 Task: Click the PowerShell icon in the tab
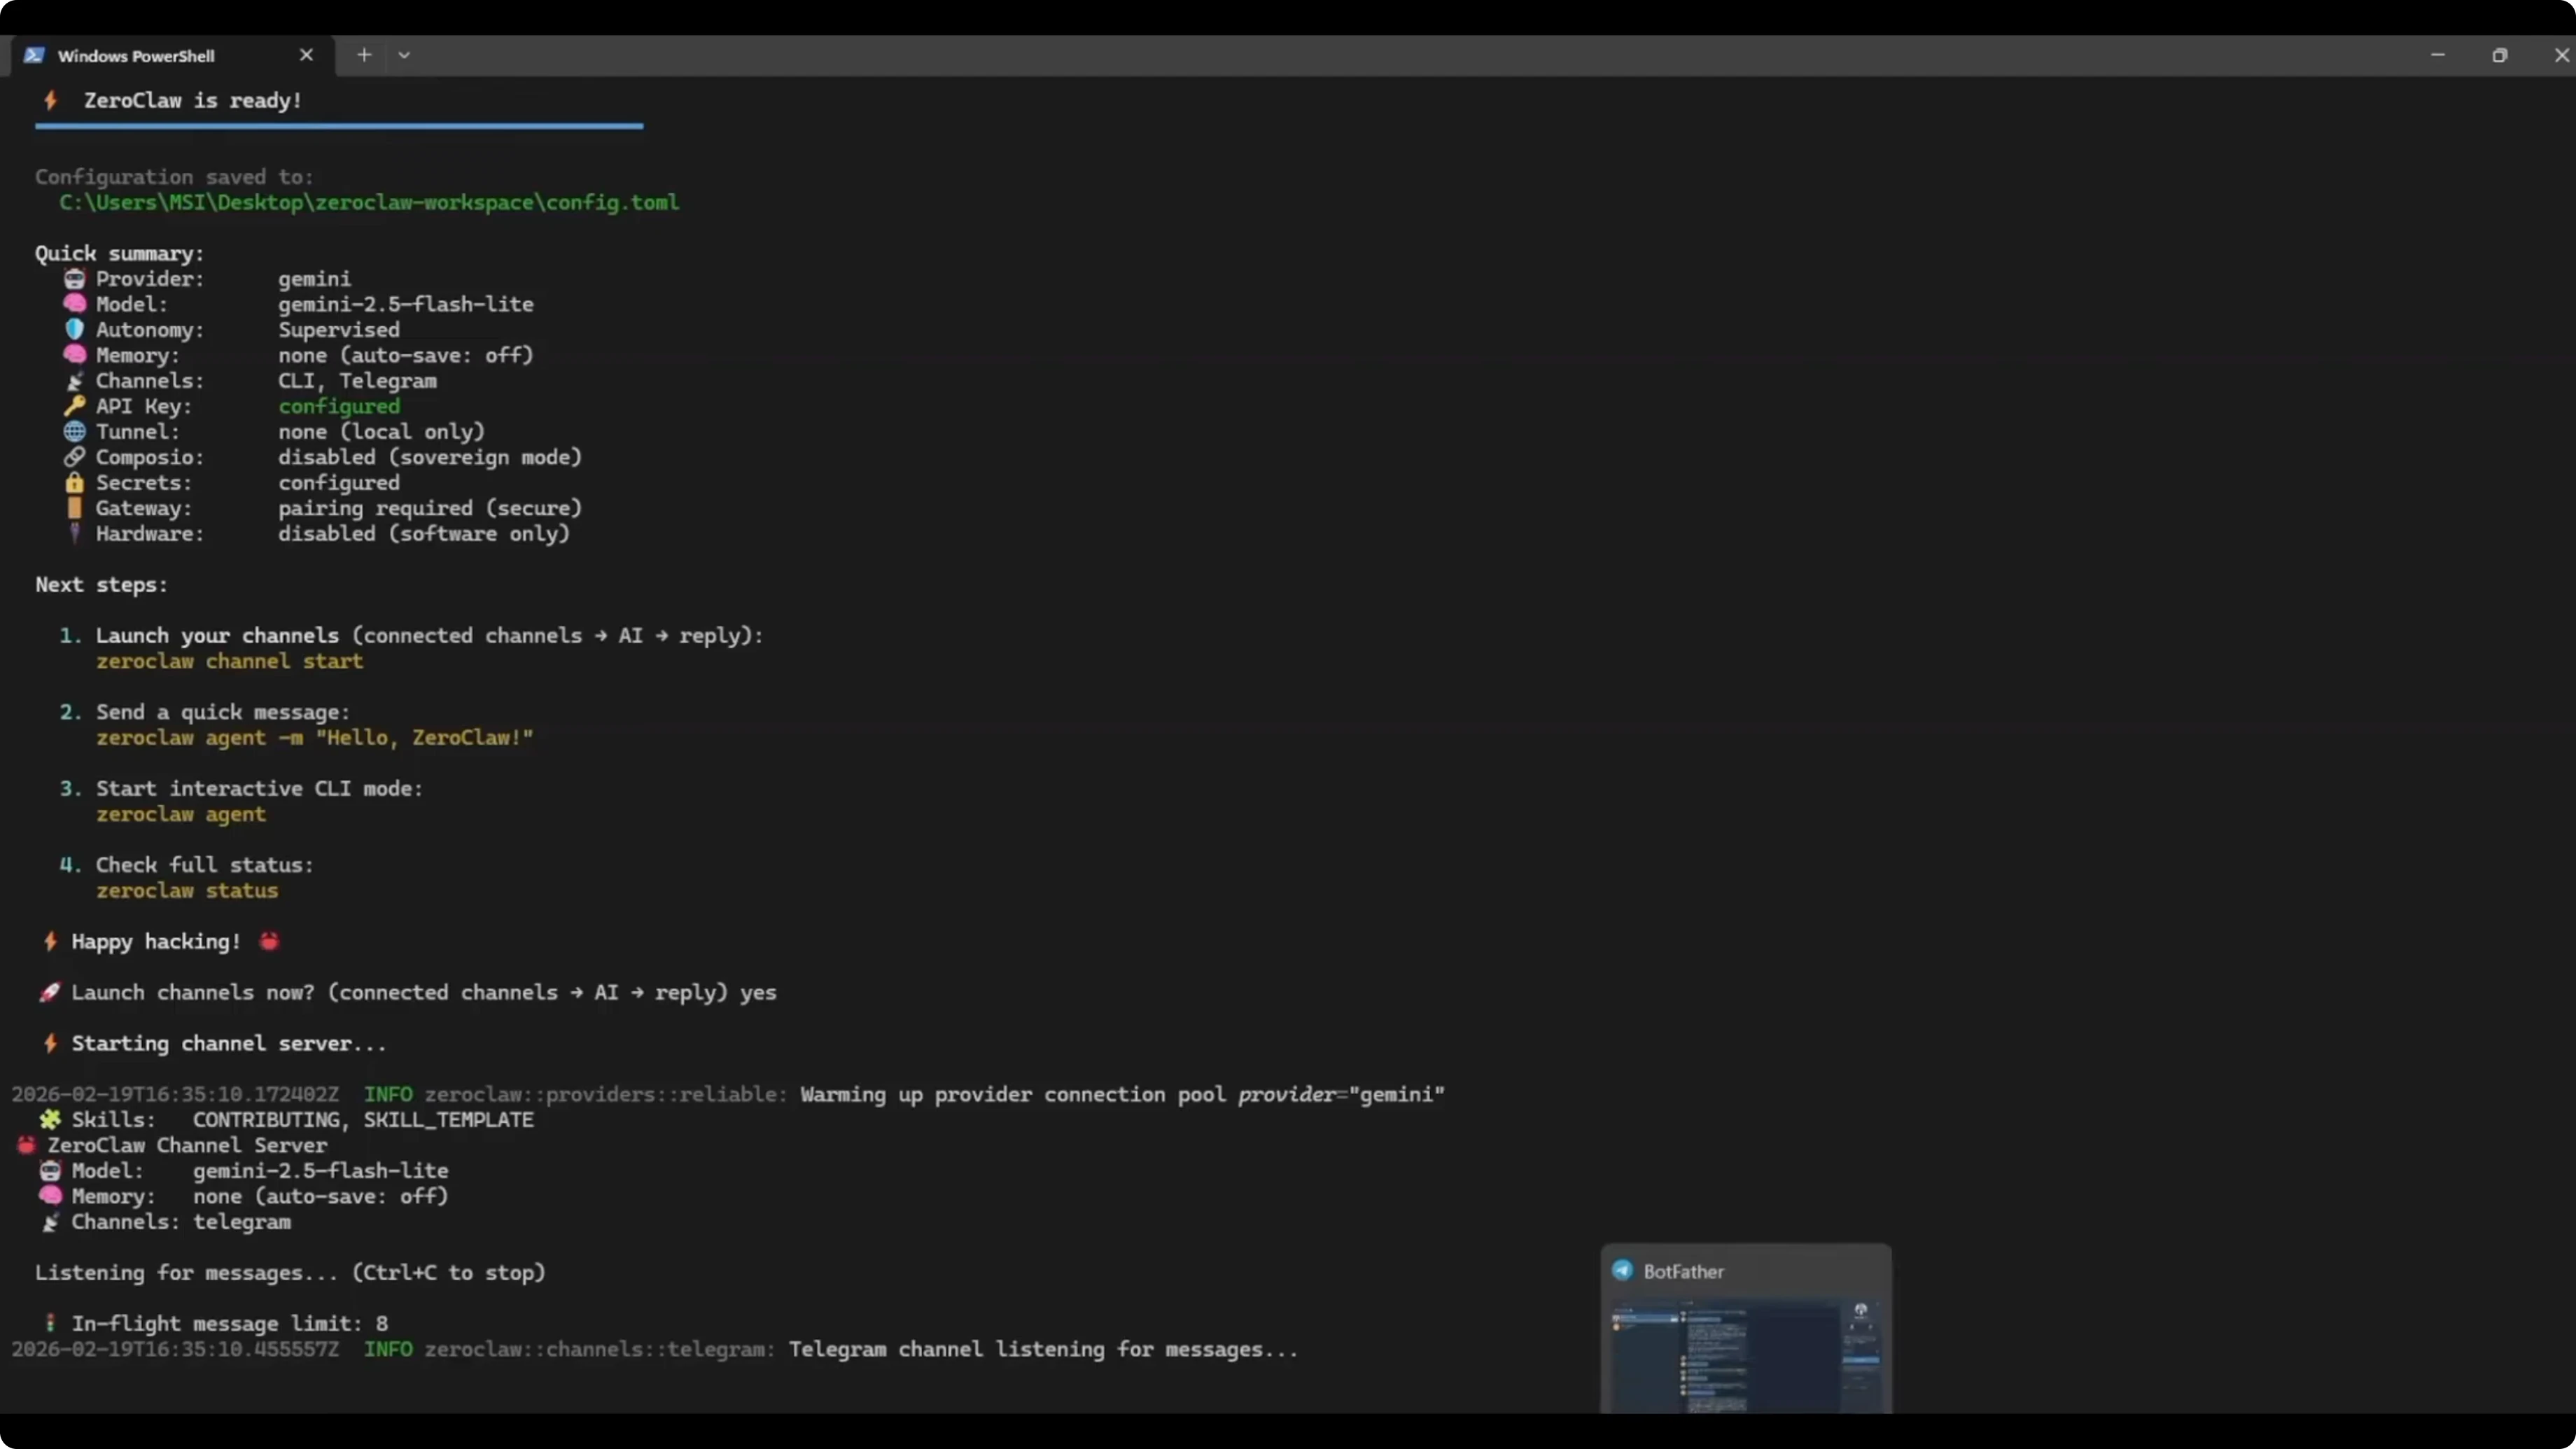coord(34,55)
